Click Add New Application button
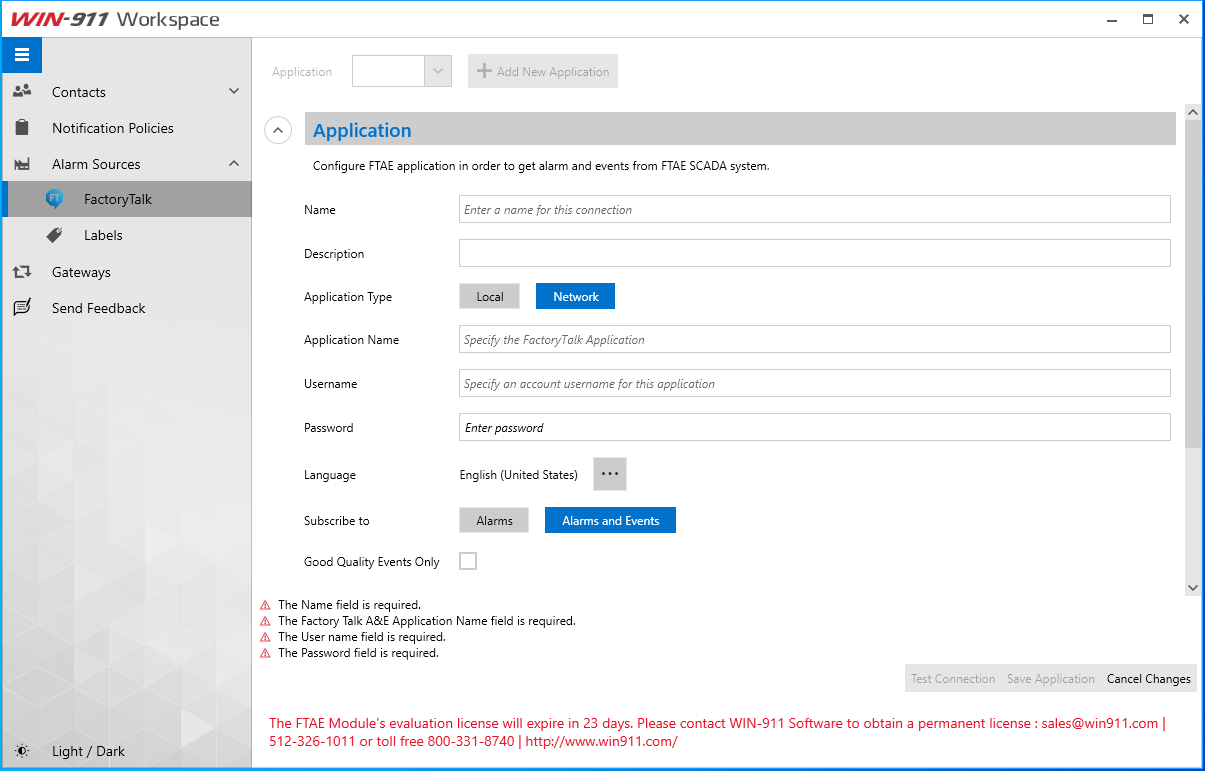 click(543, 71)
